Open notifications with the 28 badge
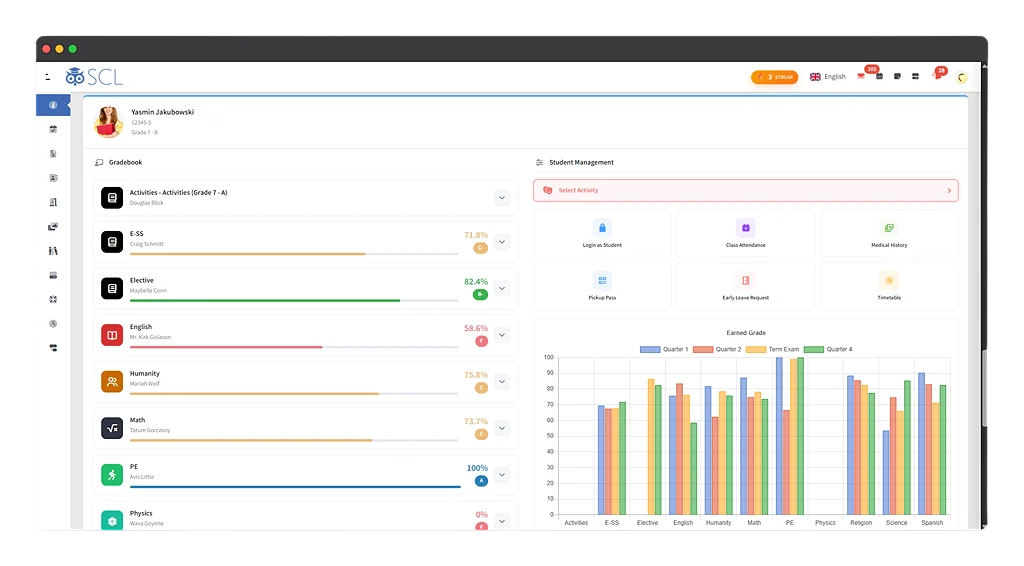The image size is (1024, 566). [938, 76]
